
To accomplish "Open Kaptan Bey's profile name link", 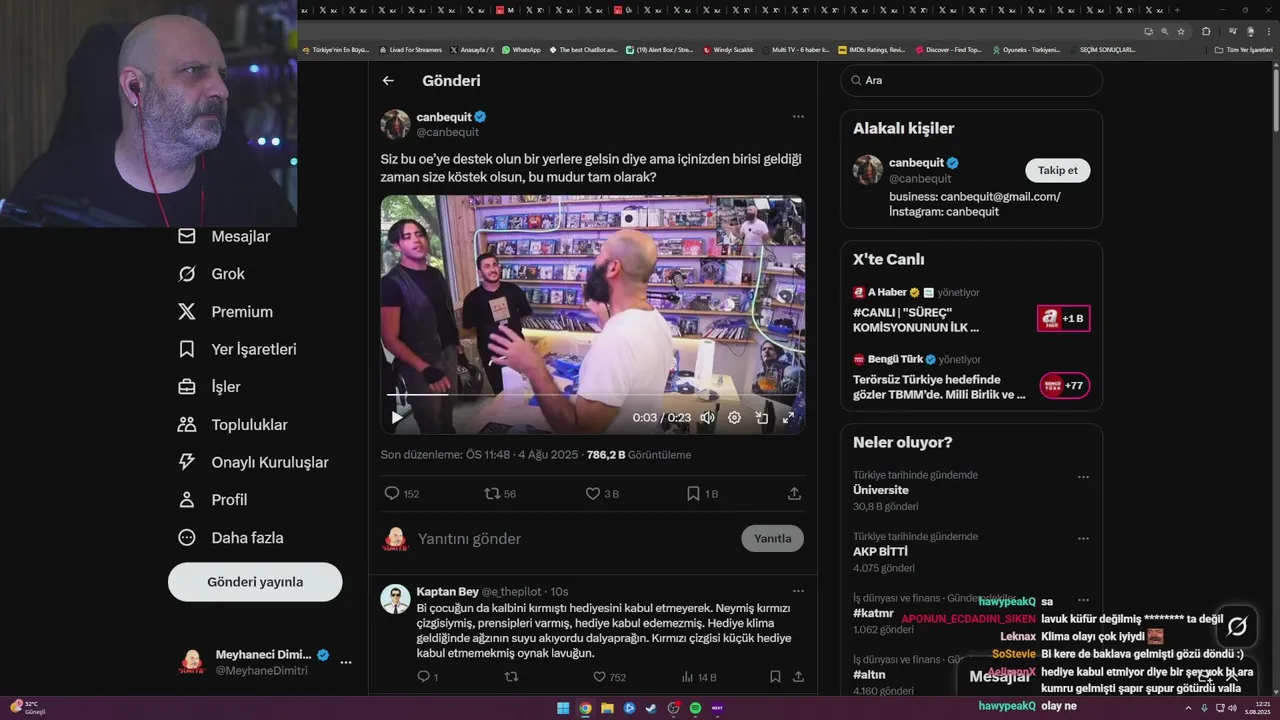I will 447,592.
